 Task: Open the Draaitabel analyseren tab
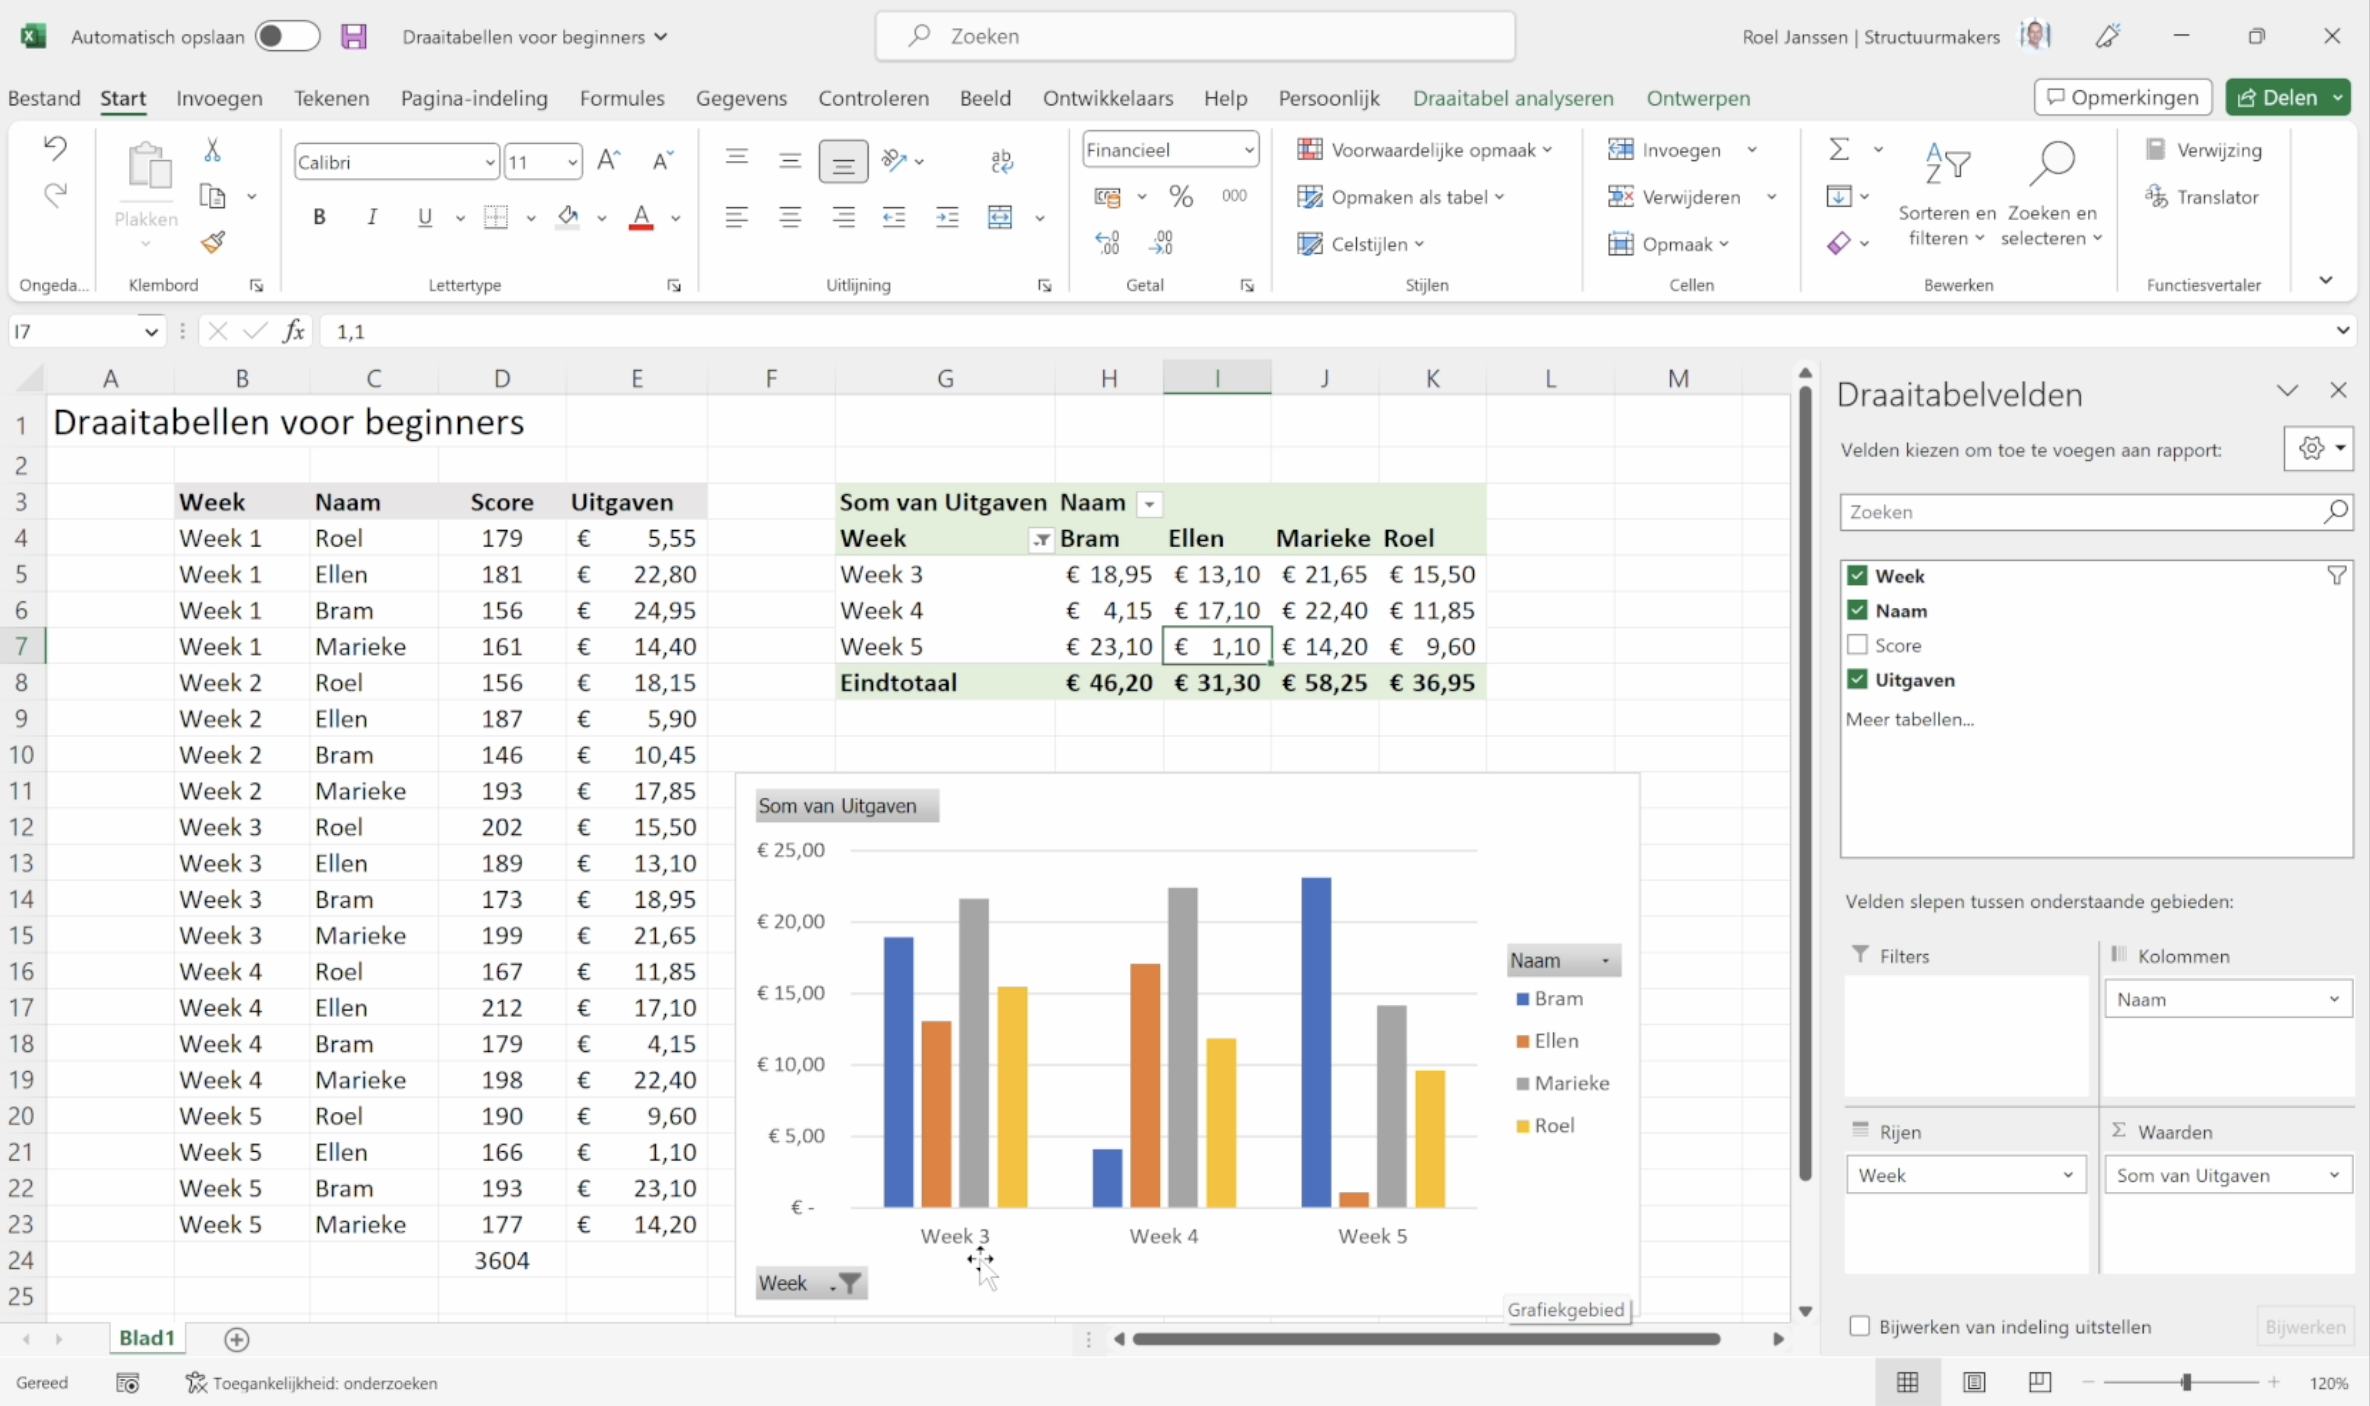tap(1512, 98)
